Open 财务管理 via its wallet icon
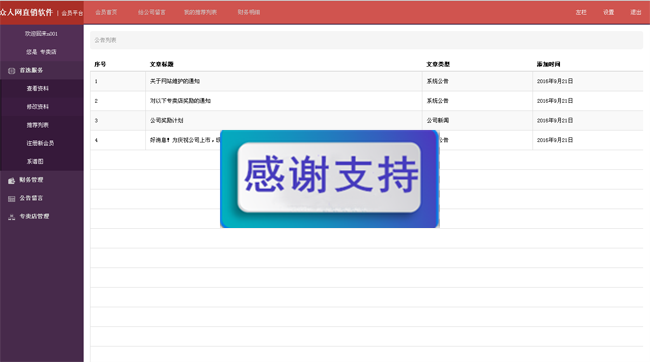 pyautogui.click(x=12, y=180)
